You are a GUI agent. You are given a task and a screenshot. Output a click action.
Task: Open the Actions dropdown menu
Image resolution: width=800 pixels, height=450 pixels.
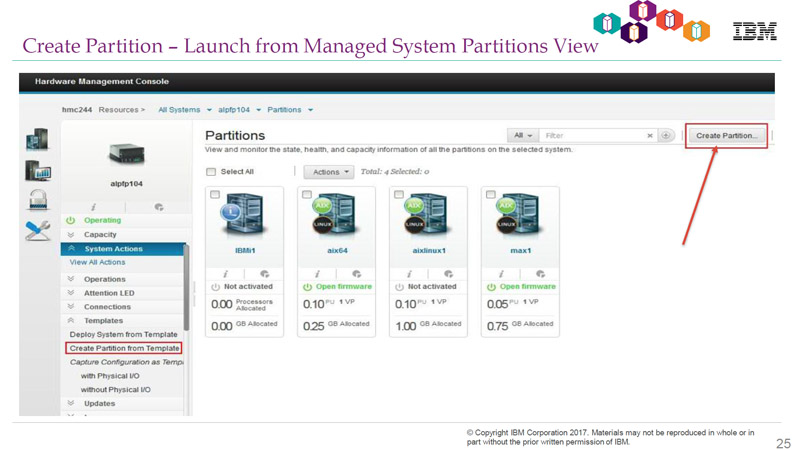(329, 172)
